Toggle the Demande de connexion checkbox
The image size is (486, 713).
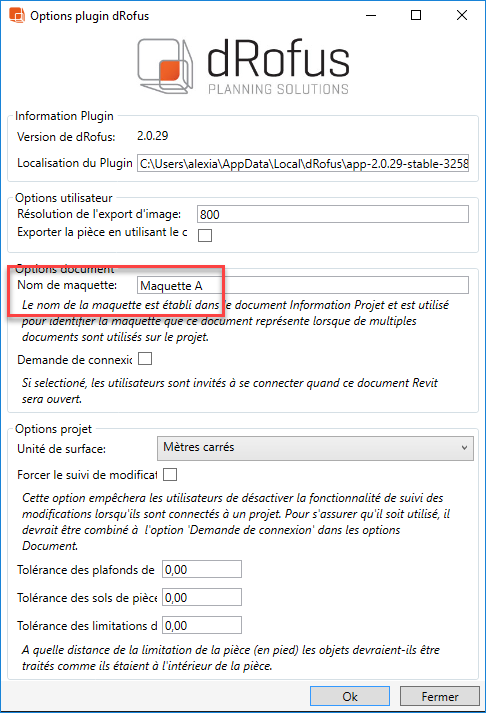click(x=145, y=359)
